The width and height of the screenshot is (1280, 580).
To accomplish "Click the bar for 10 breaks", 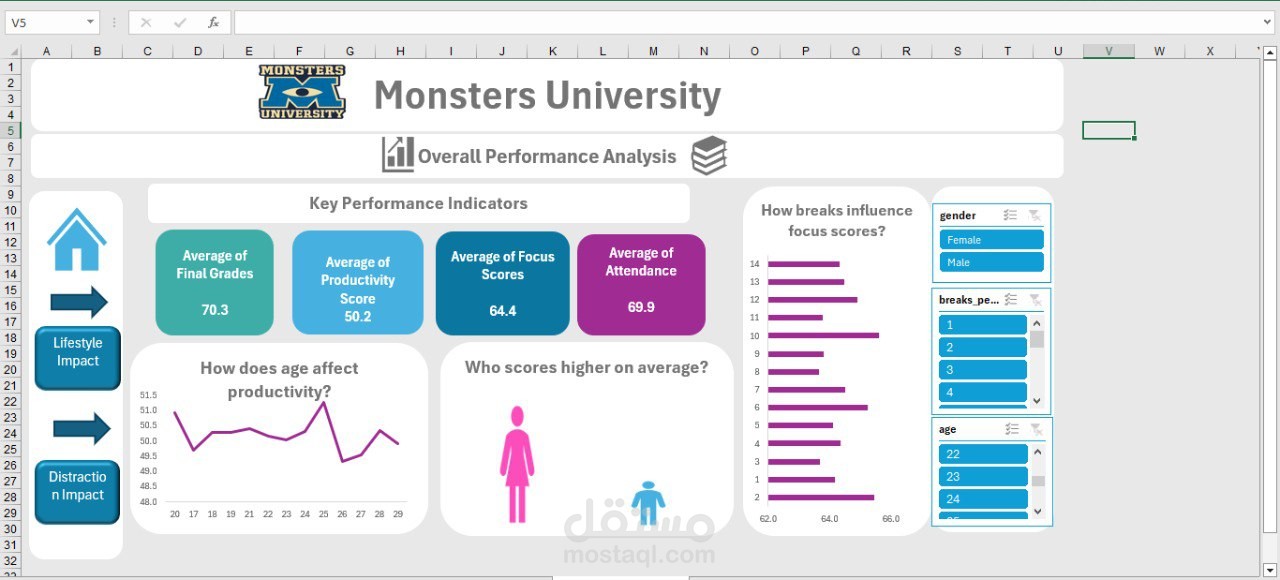I will coord(824,335).
